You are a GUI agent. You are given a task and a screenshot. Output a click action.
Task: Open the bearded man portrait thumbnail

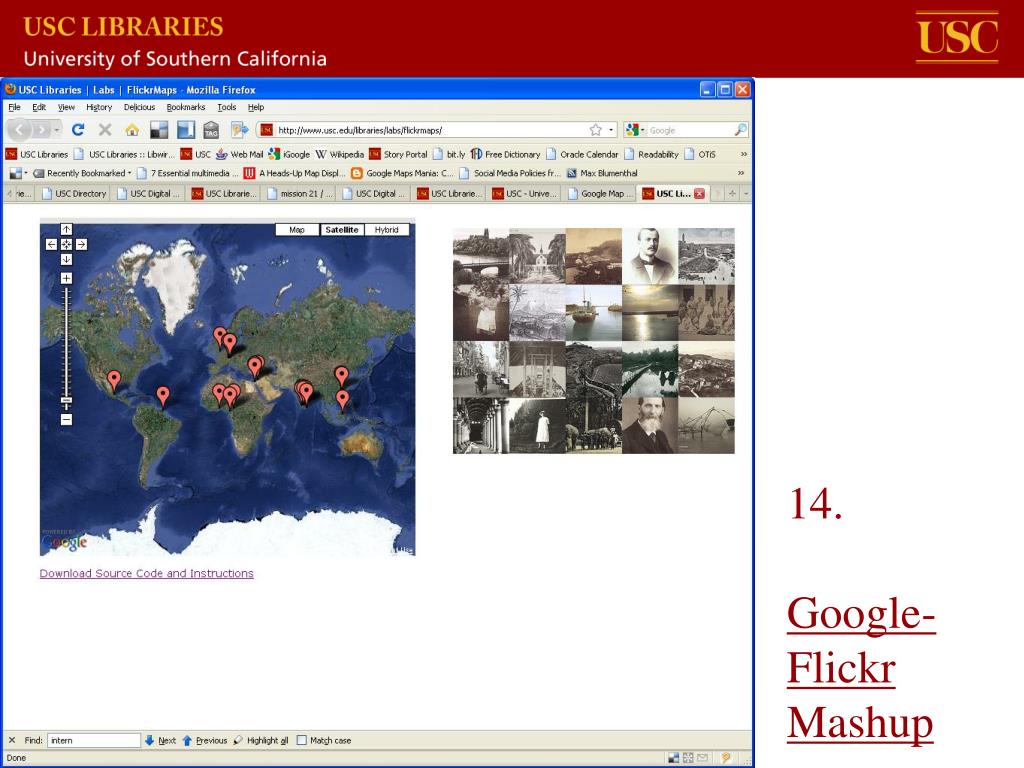(650, 425)
